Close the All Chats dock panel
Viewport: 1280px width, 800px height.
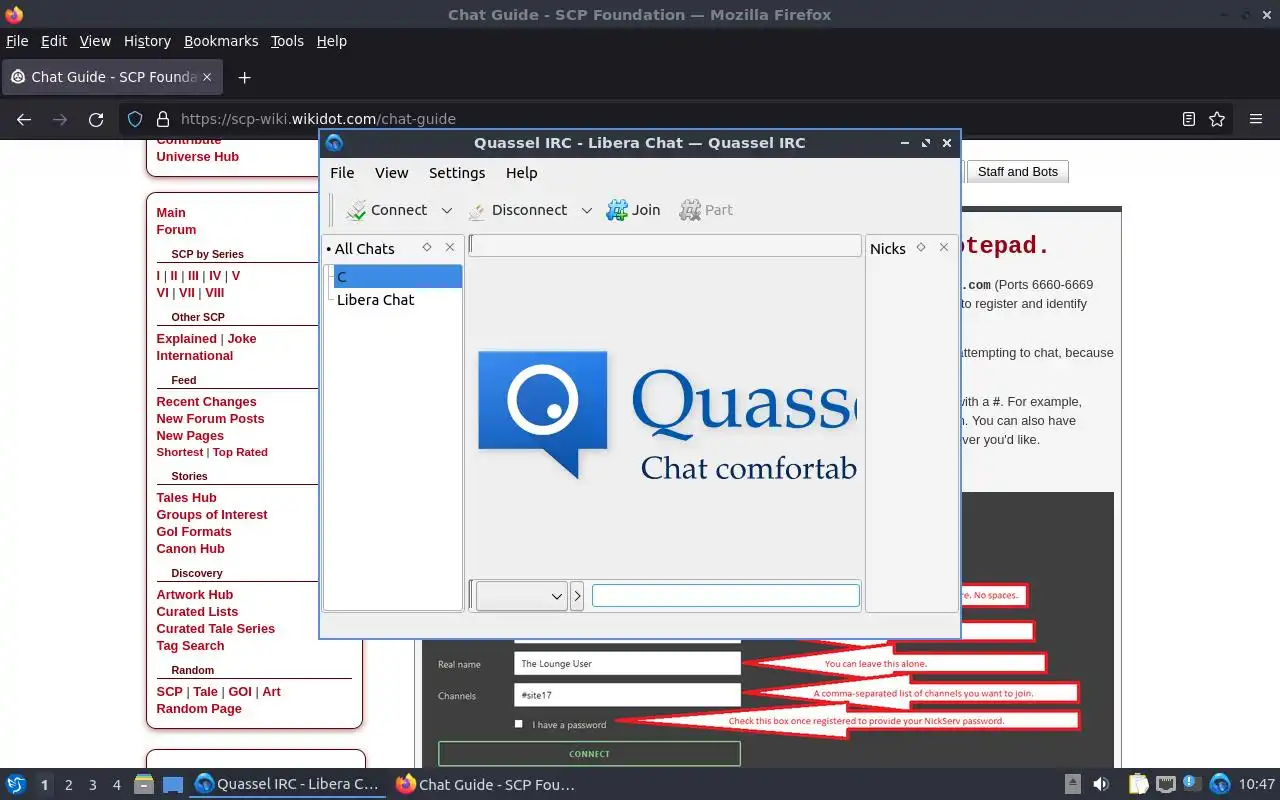450,247
